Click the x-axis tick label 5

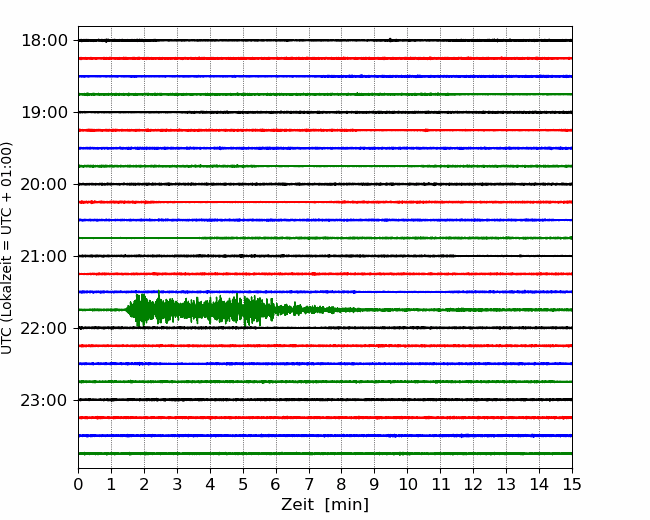coord(243,484)
